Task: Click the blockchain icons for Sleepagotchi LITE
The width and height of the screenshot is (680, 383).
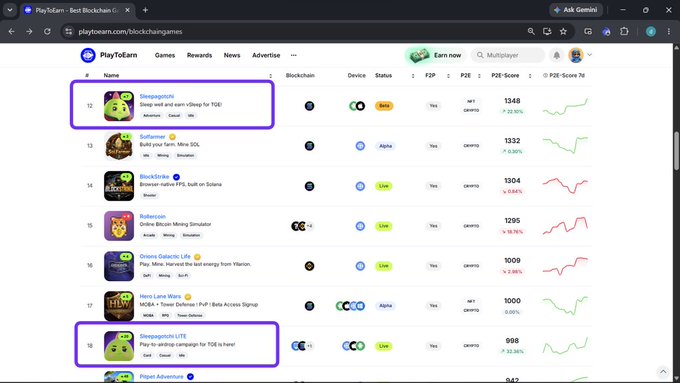Action: tap(302, 346)
